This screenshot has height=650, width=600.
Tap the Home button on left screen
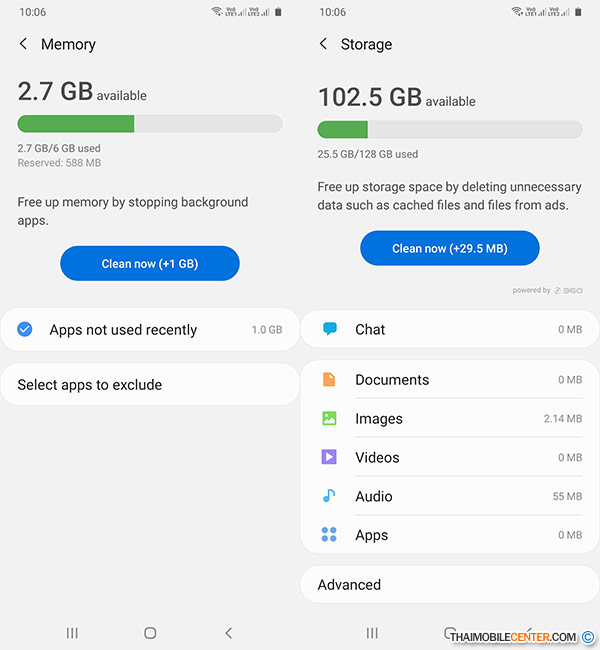tap(150, 633)
